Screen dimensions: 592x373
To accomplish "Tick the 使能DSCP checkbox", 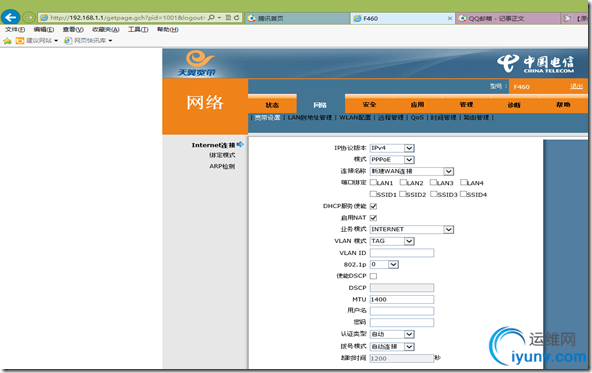I will click(373, 276).
